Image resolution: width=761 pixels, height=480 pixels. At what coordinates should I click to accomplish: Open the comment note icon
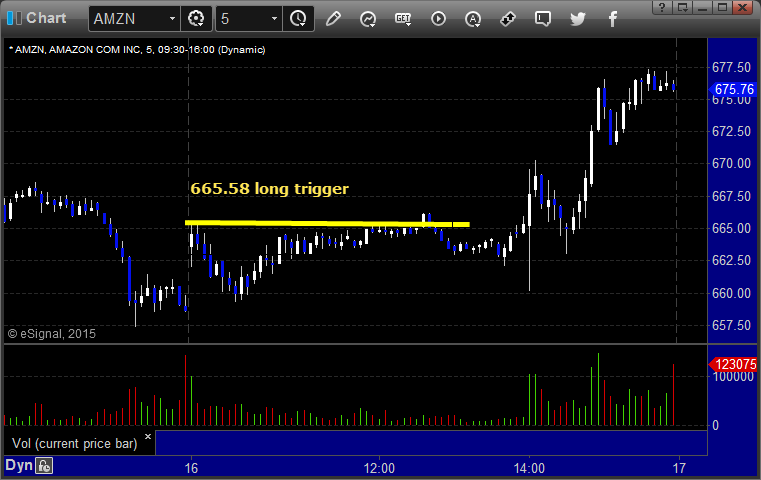point(543,19)
